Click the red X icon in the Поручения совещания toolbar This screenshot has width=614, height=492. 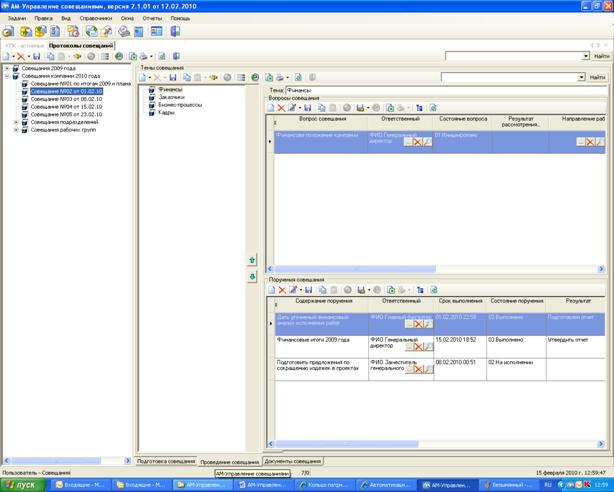(x=281, y=289)
